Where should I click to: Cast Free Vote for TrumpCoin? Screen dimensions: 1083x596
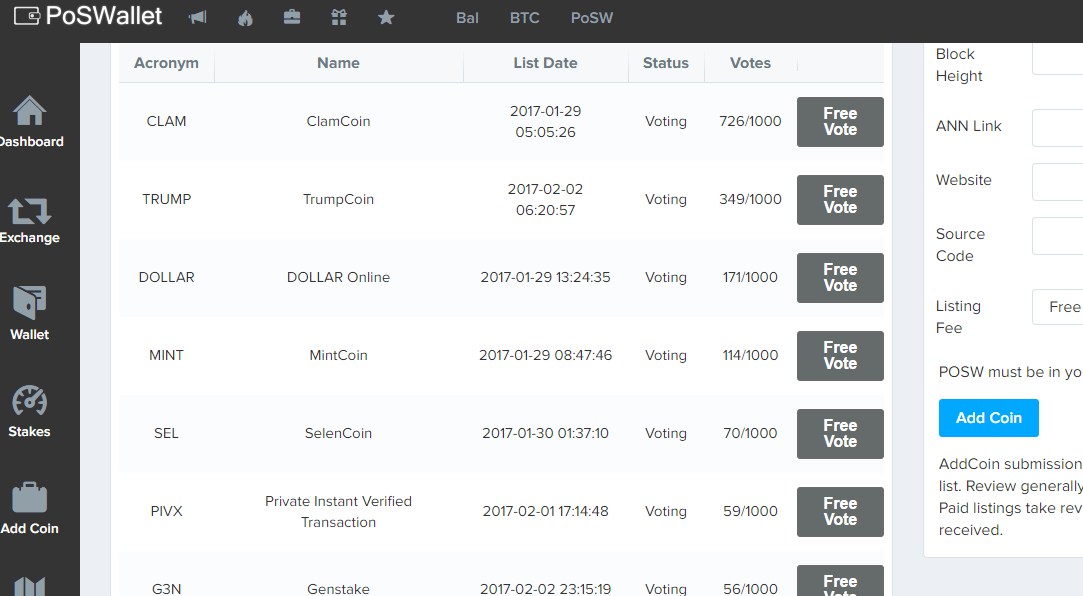[840, 200]
